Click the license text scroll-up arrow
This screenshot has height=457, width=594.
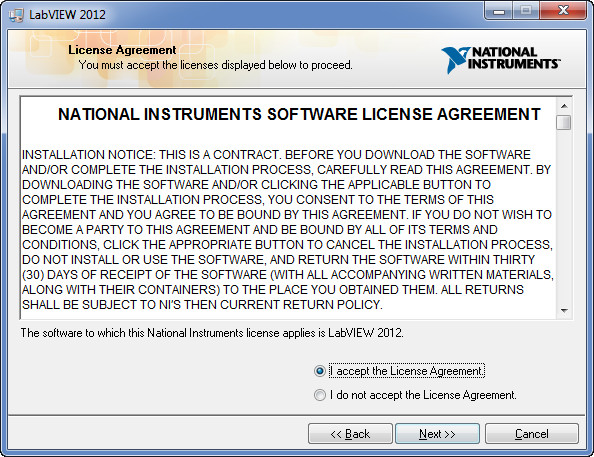point(564,106)
